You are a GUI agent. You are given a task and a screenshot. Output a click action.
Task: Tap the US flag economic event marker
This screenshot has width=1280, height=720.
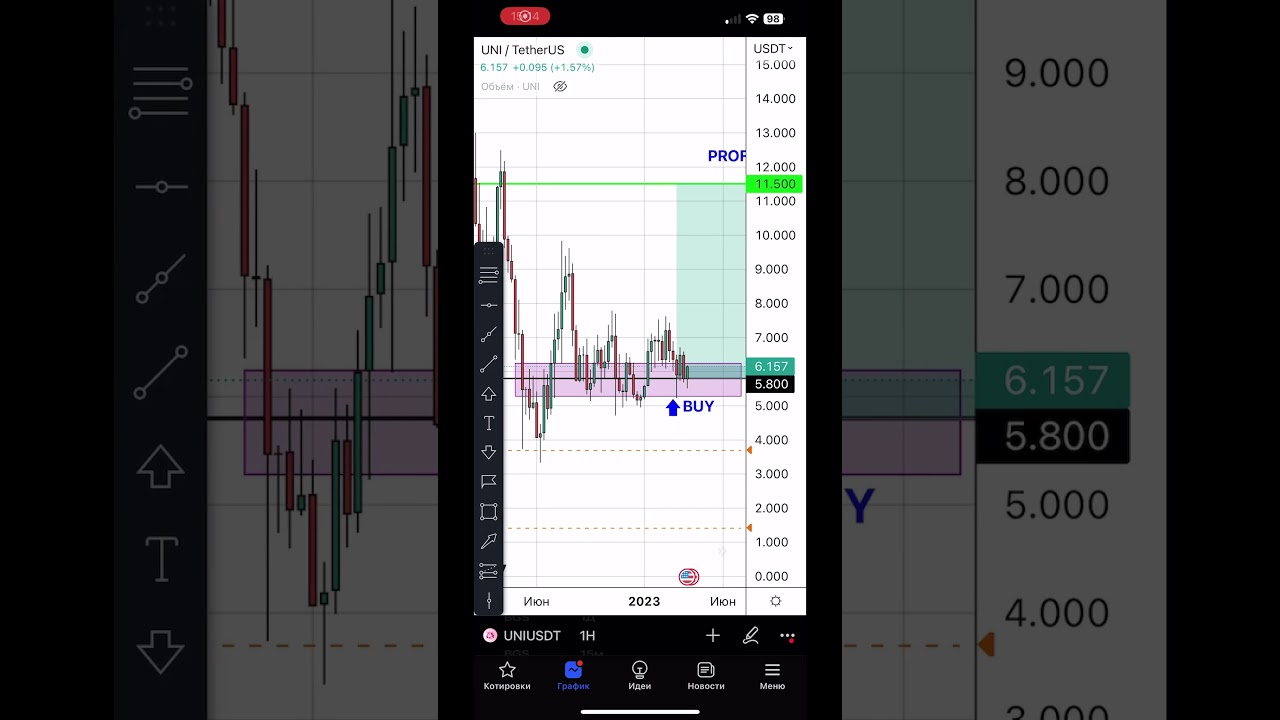688,577
